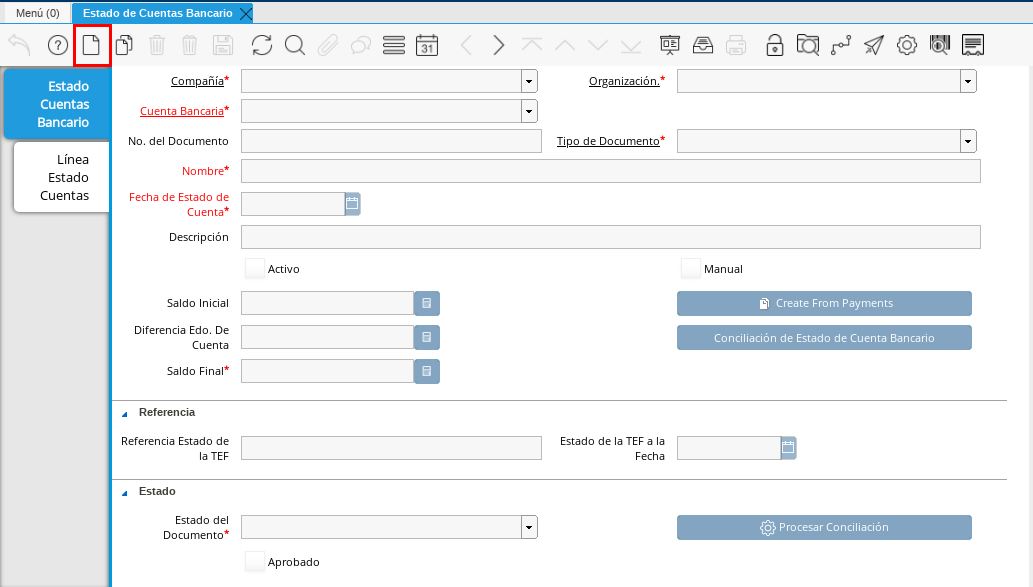Click the Cuenta Bancaria label link
Image resolution: width=1033 pixels, height=587 pixels.
point(182,111)
